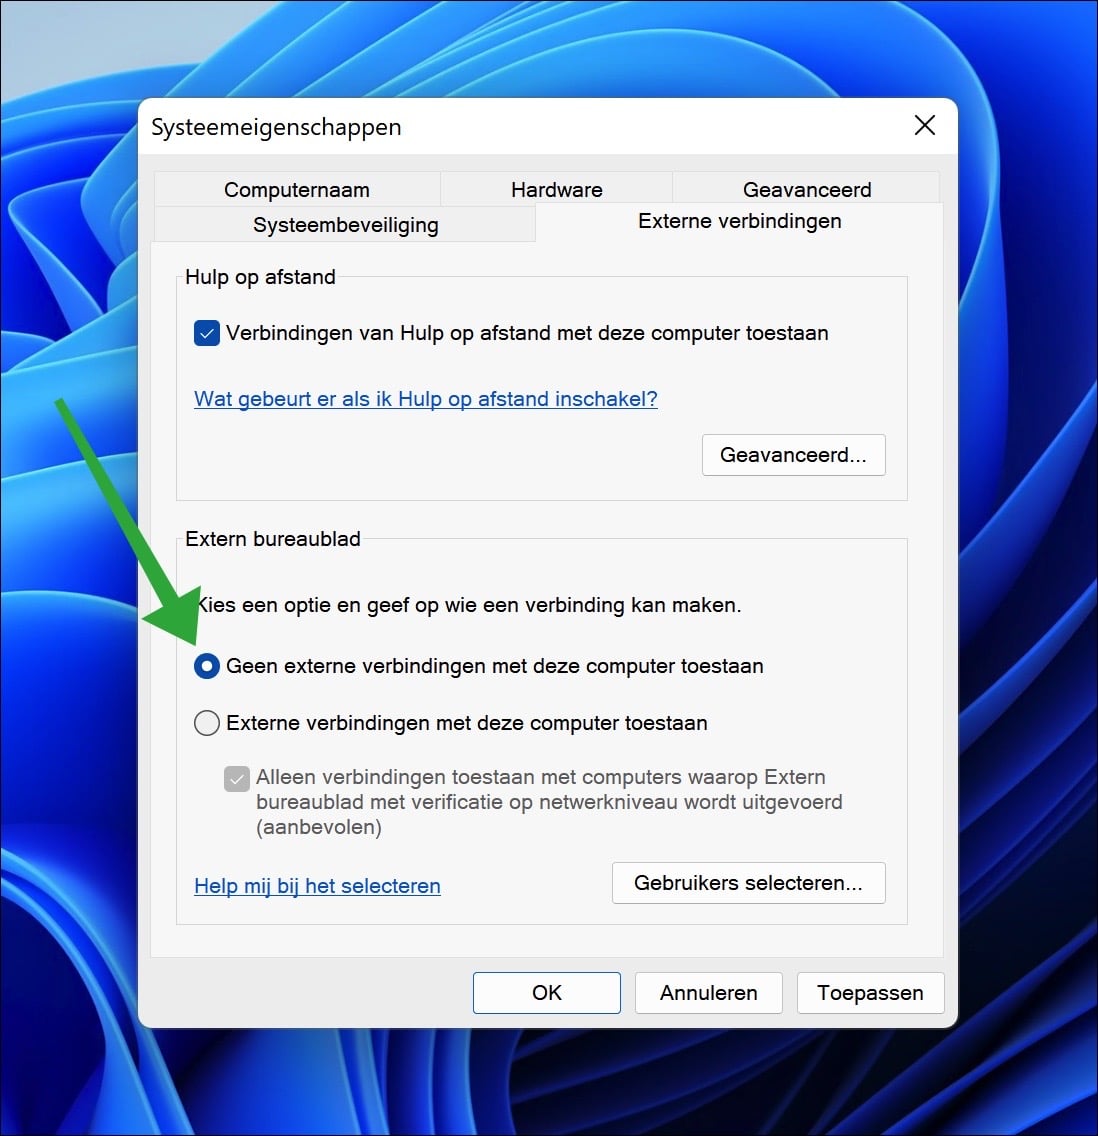Close the Systeemeigenschappen dialog

click(x=924, y=125)
